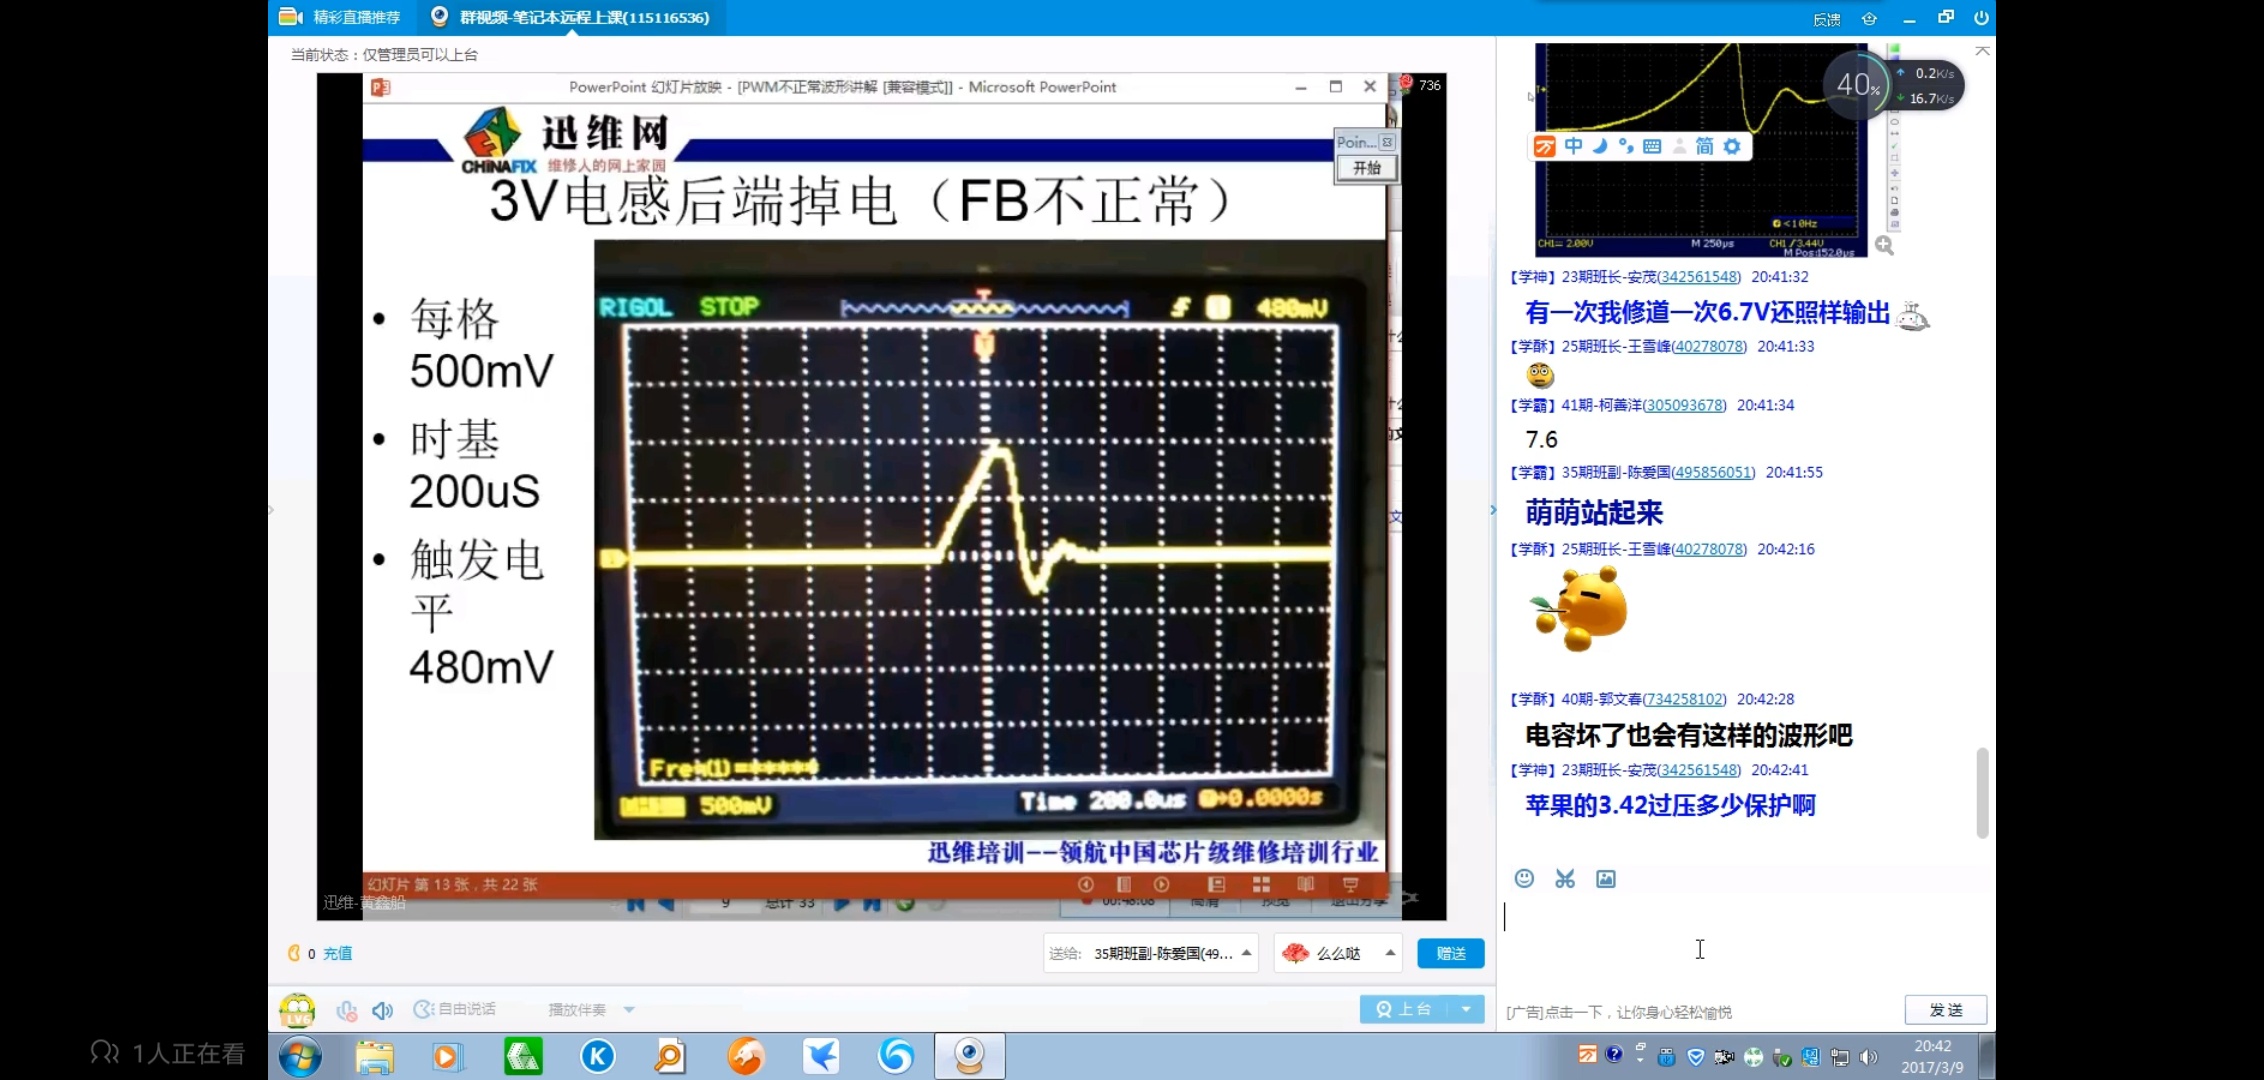The width and height of the screenshot is (2264, 1080).
Task: Open the gift recipient dropdown 送给
Action: point(1246,953)
